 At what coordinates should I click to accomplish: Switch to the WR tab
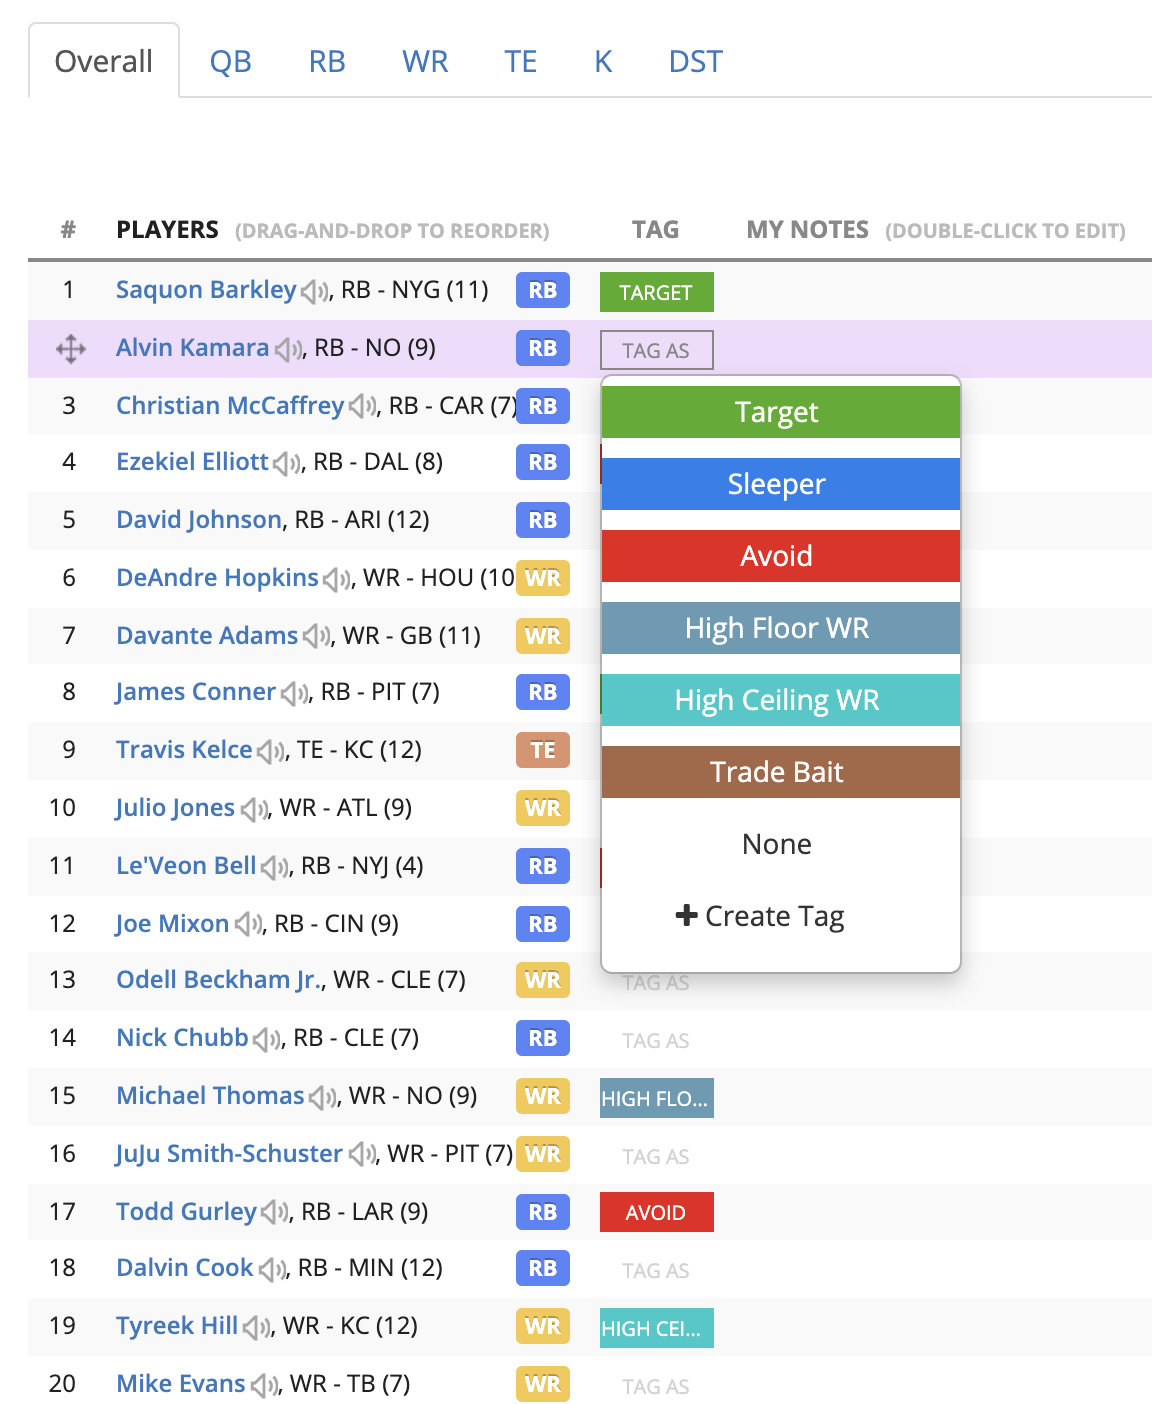click(x=425, y=61)
